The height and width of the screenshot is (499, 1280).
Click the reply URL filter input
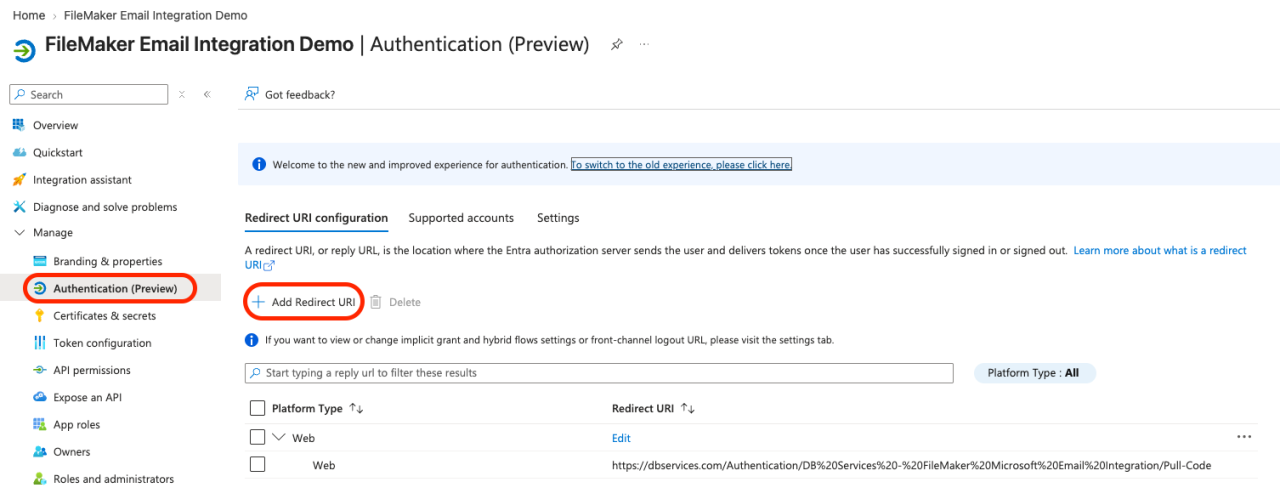[599, 373]
